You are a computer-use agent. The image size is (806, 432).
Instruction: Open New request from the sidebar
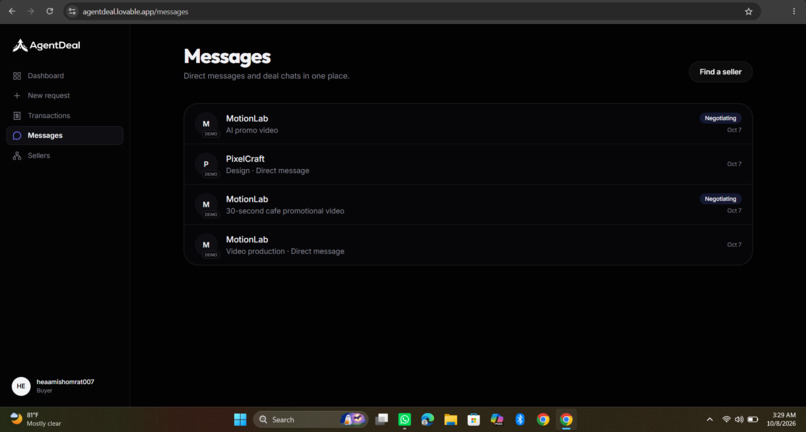pos(65,96)
